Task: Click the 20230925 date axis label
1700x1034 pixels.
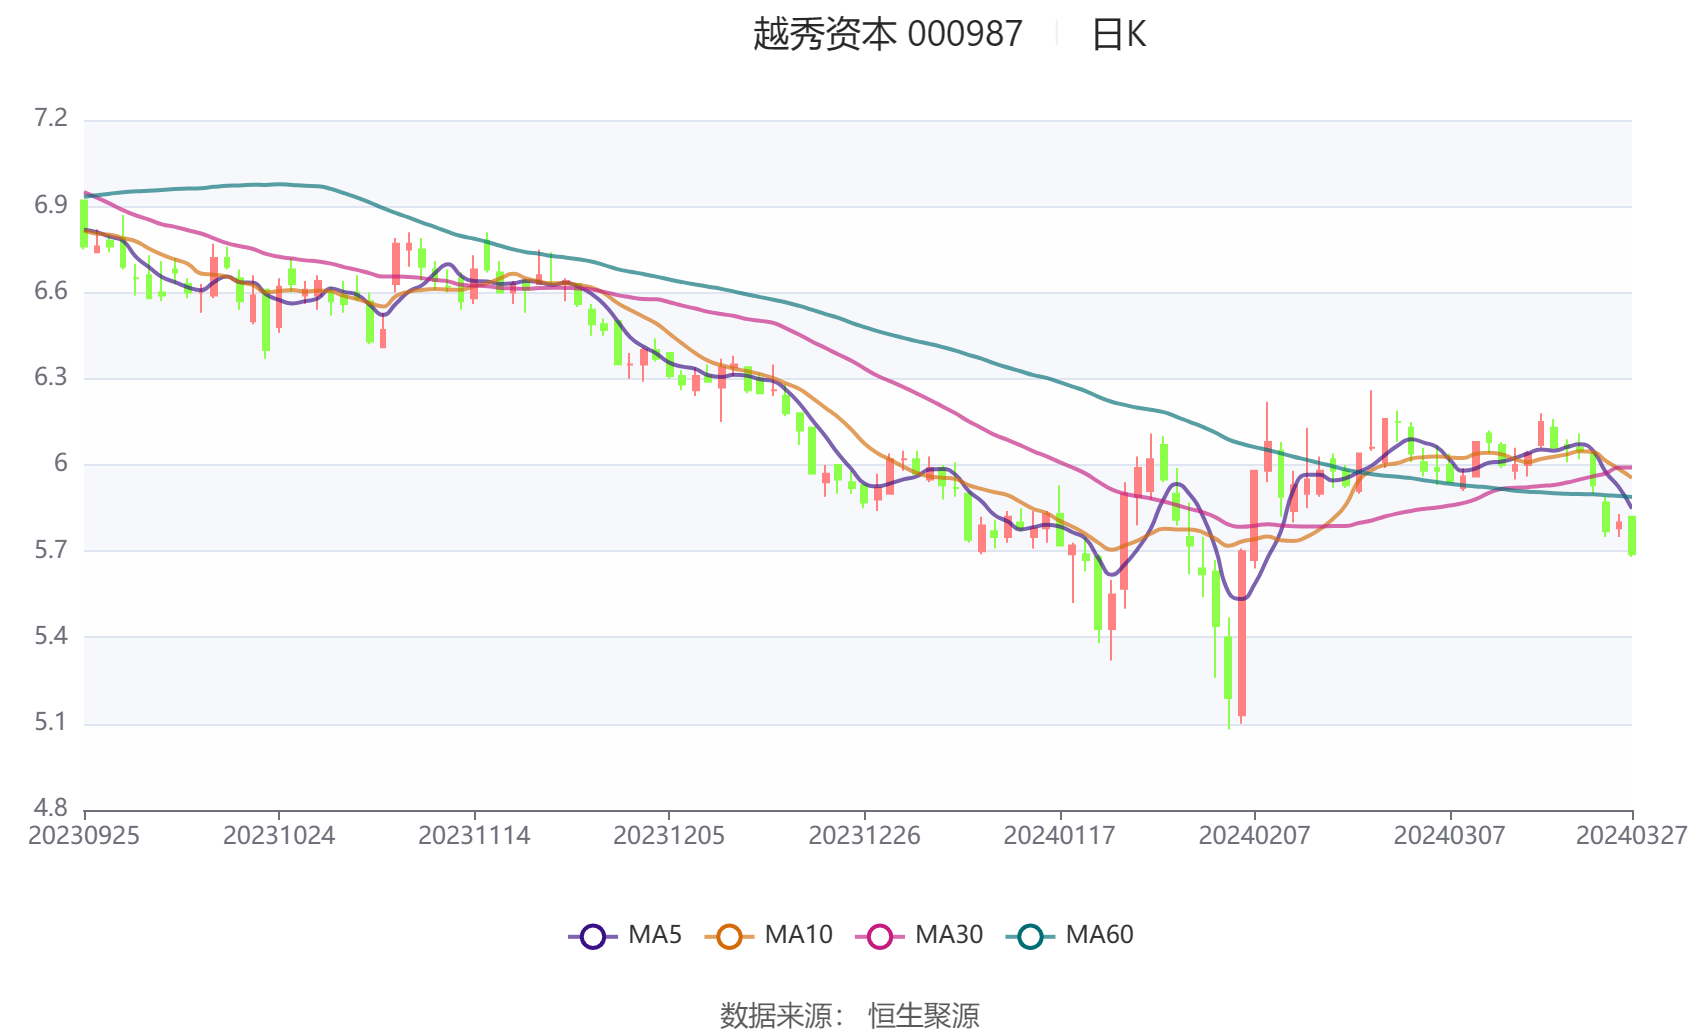Action: pos(84,836)
